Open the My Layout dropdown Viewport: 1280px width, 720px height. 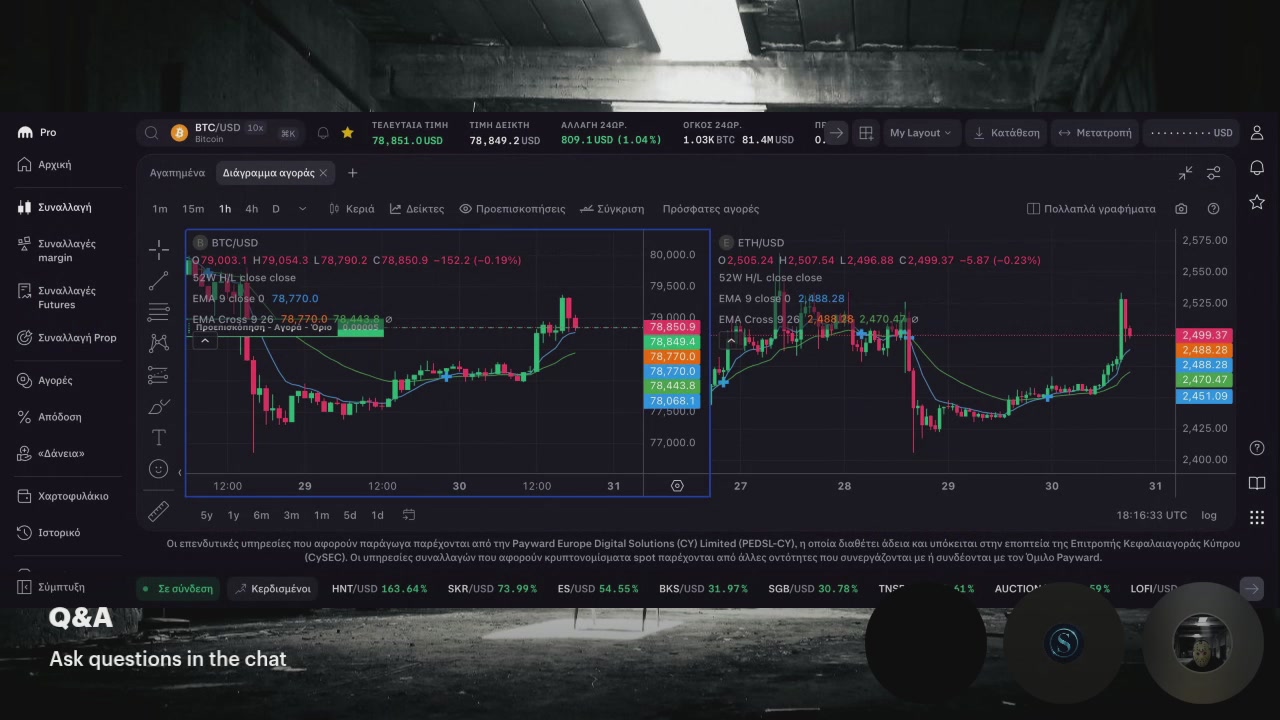coord(920,132)
